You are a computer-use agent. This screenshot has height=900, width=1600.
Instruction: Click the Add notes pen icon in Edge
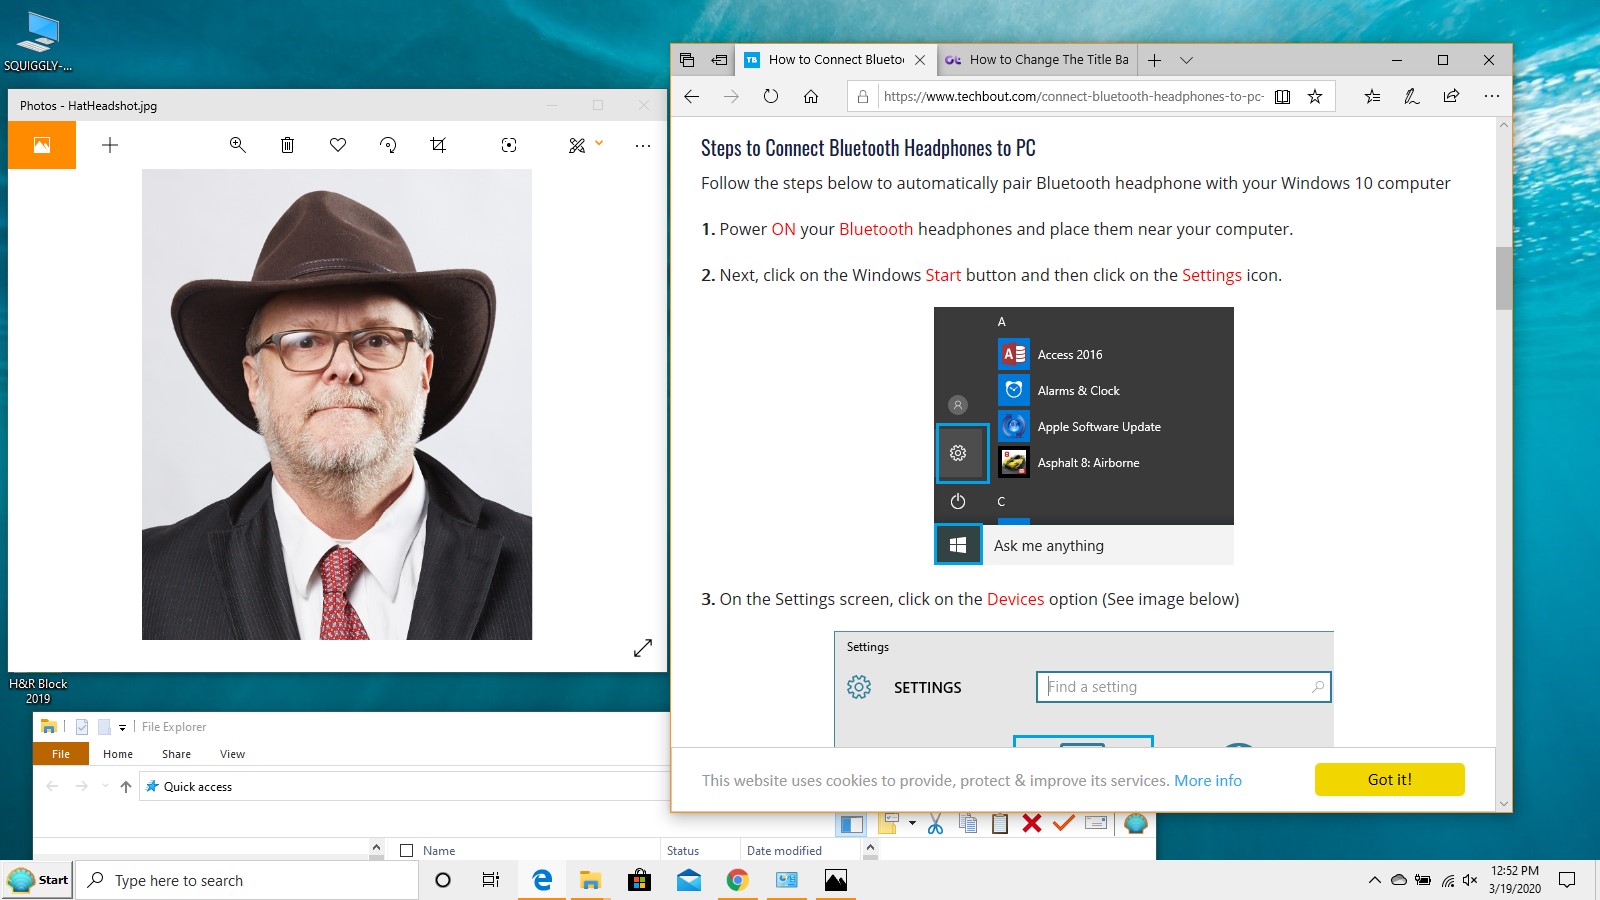[x=1411, y=96]
